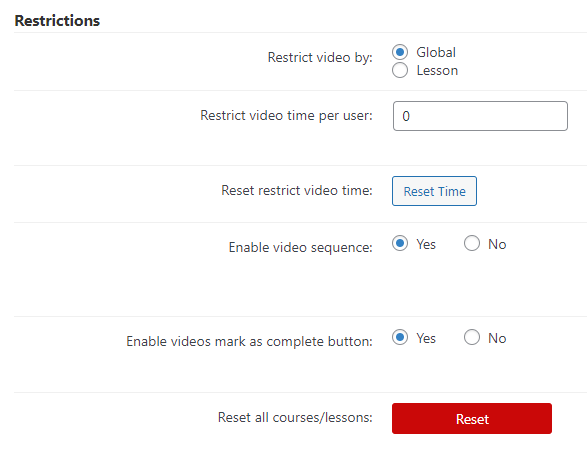Focus the restrict video time per user field
This screenshot has height=452, width=587.
click(480, 116)
